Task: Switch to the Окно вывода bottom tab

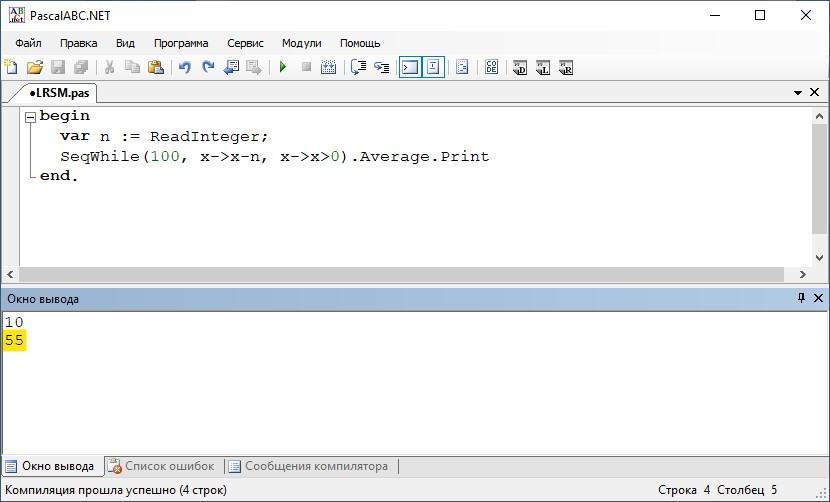Action: click(51, 466)
